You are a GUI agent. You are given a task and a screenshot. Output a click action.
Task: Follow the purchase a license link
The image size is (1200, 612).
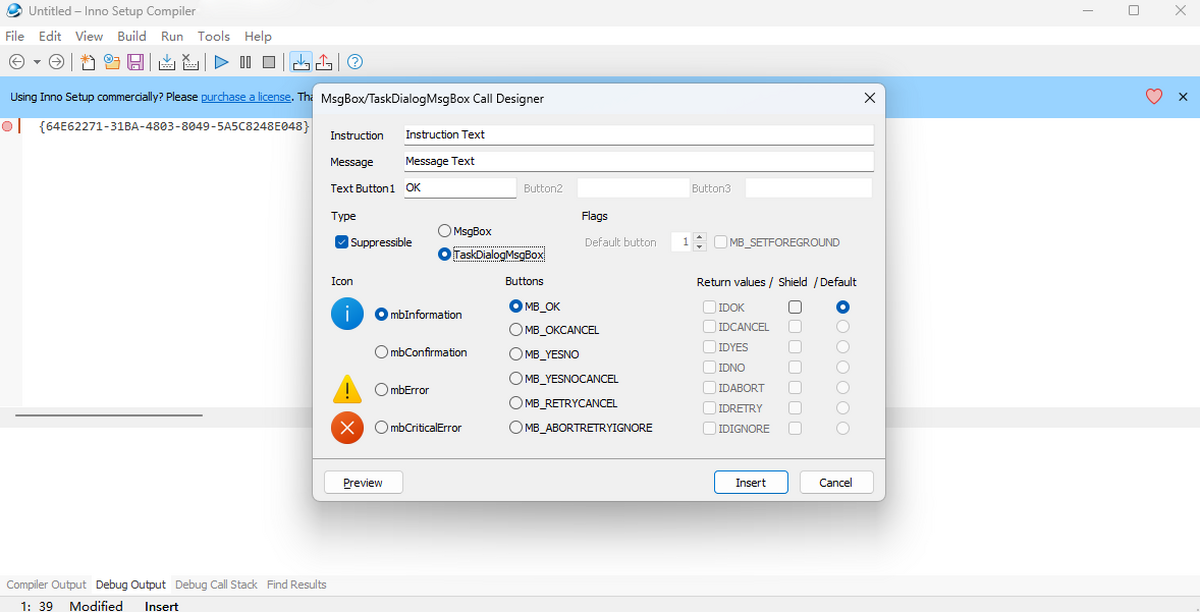coord(245,97)
